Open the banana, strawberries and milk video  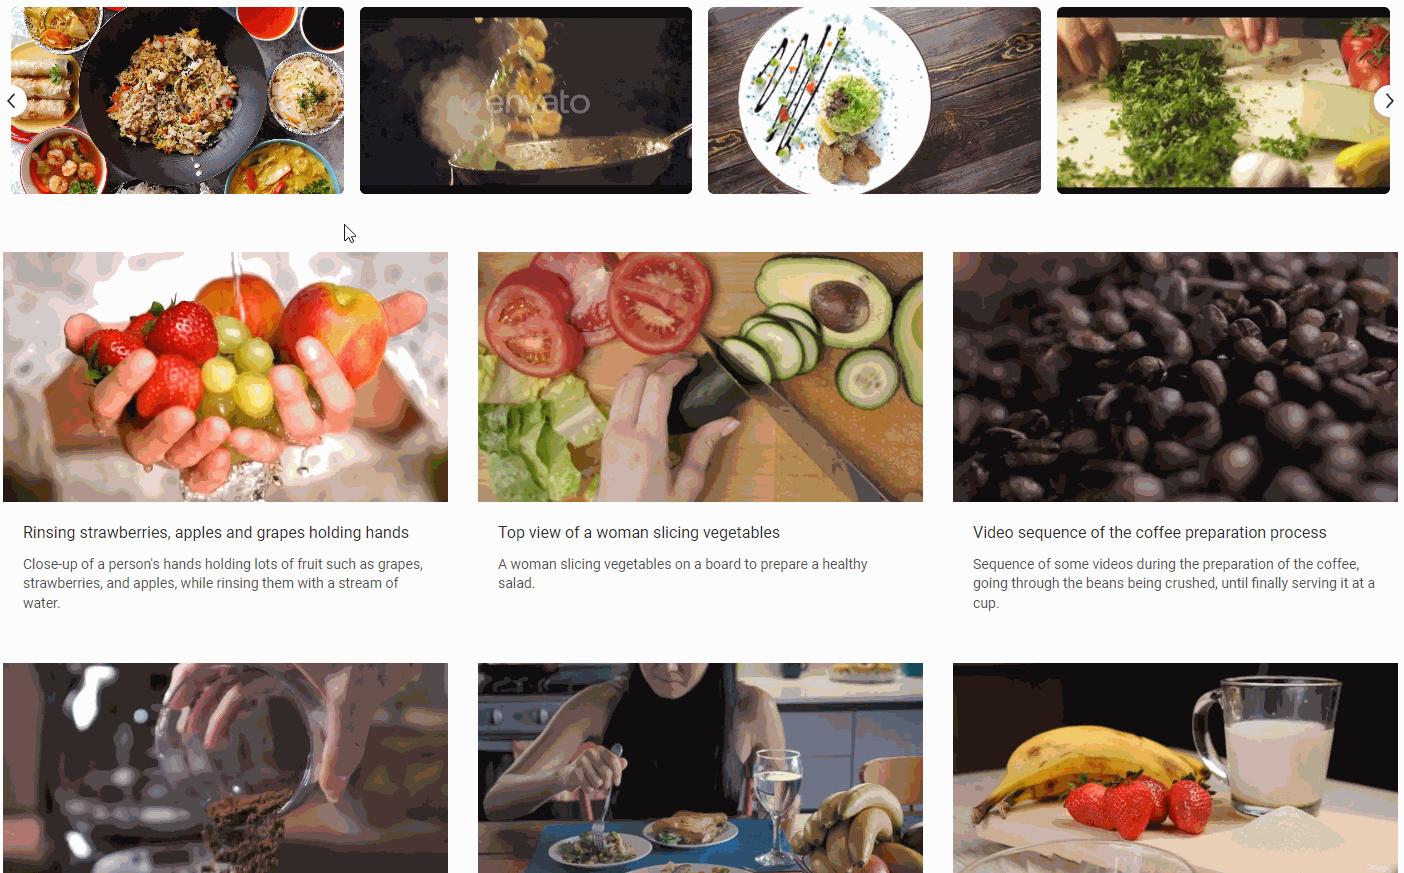[1175, 768]
